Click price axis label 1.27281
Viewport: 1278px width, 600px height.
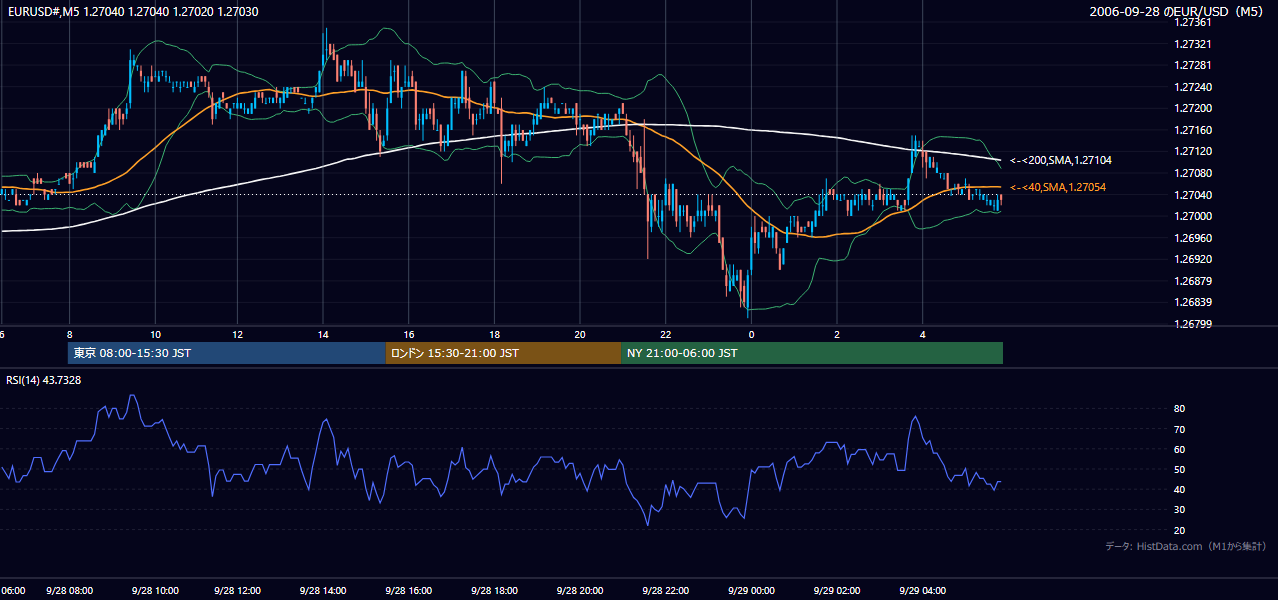click(x=1193, y=65)
